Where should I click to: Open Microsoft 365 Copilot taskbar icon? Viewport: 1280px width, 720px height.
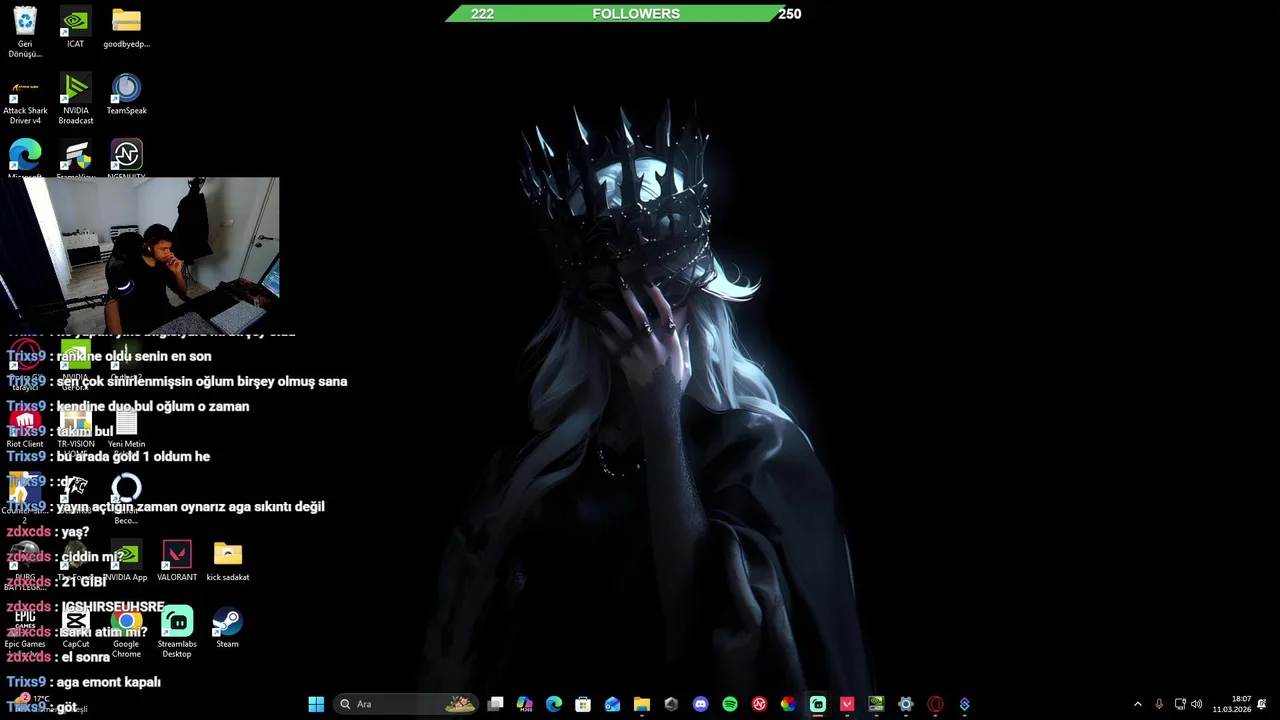pos(524,704)
